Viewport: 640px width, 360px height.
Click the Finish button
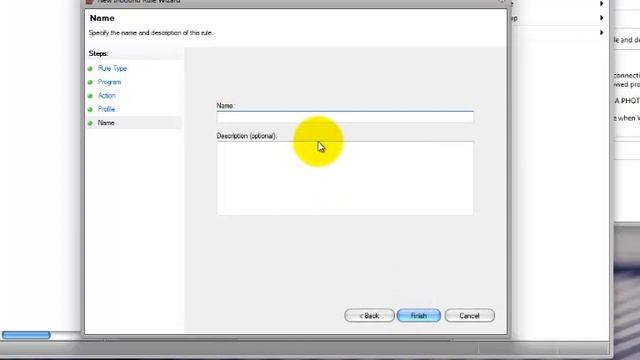click(419, 316)
